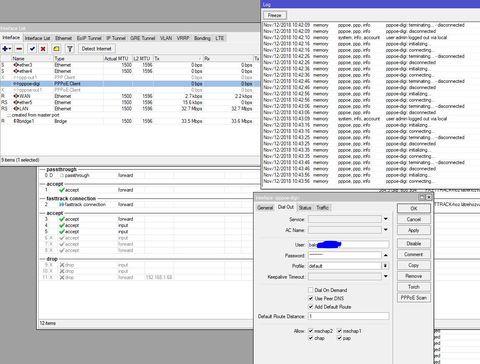
Task: Switch to the EoIP Tunnel tab
Action: point(89,38)
